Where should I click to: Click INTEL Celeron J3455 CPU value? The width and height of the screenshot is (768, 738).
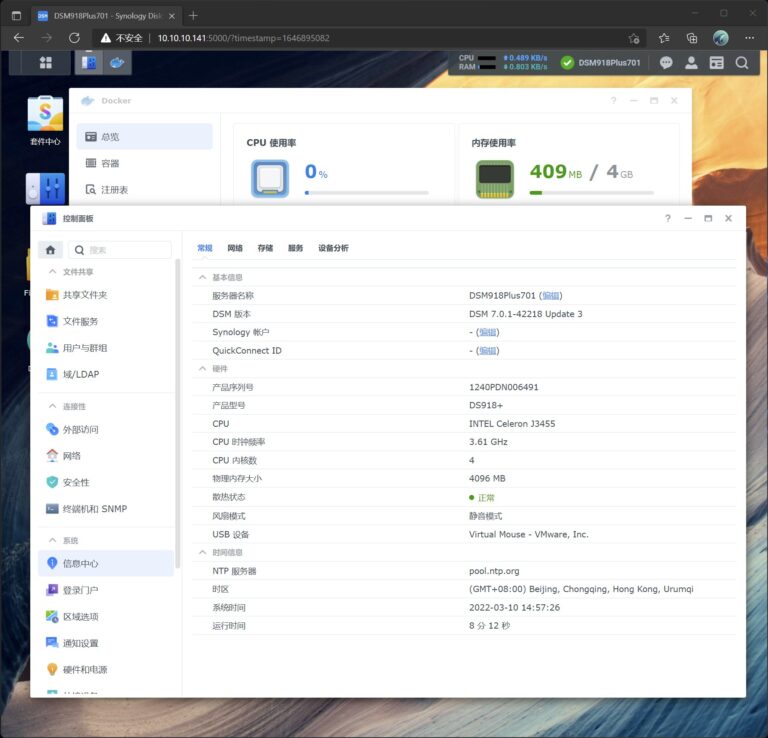[512, 424]
